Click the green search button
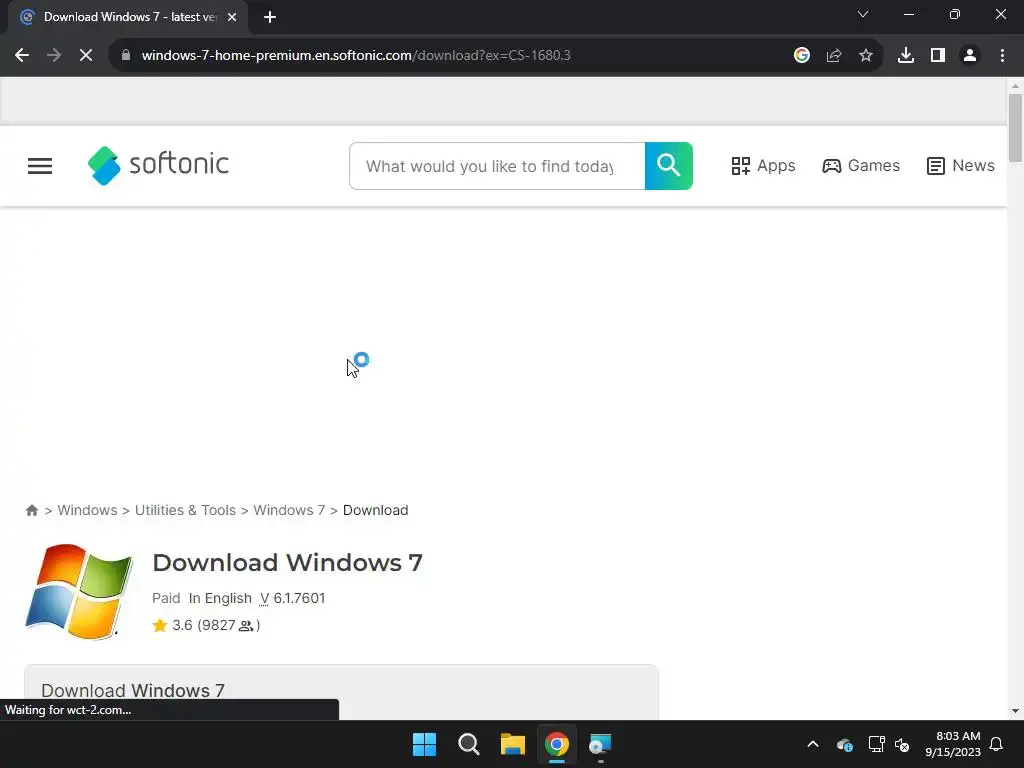Viewport: 1024px width, 768px height. coord(669,166)
